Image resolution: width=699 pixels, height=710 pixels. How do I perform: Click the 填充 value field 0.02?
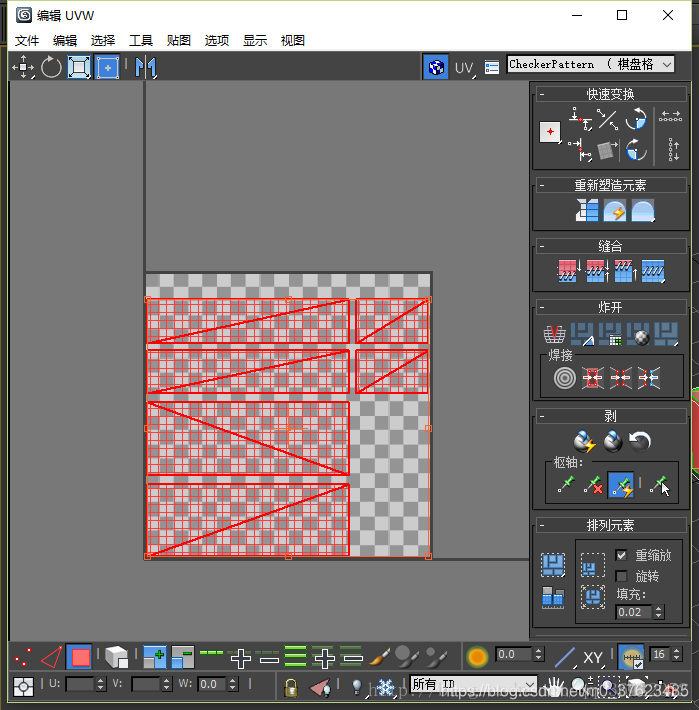pyautogui.click(x=634, y=612)
